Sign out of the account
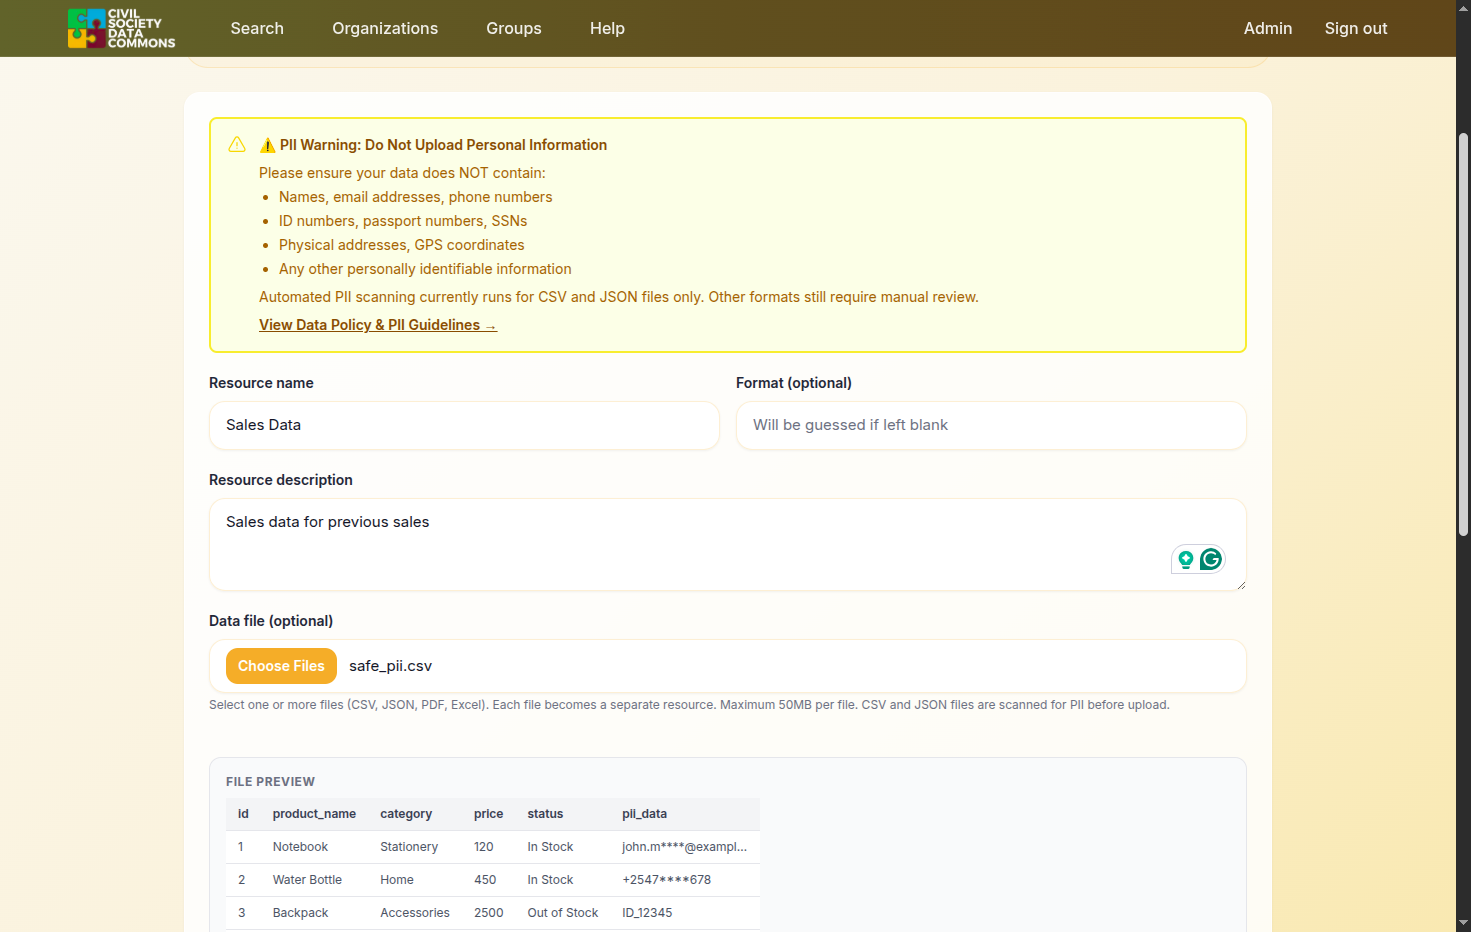This screenshot has width=1471, height=932. (1356, 28)
